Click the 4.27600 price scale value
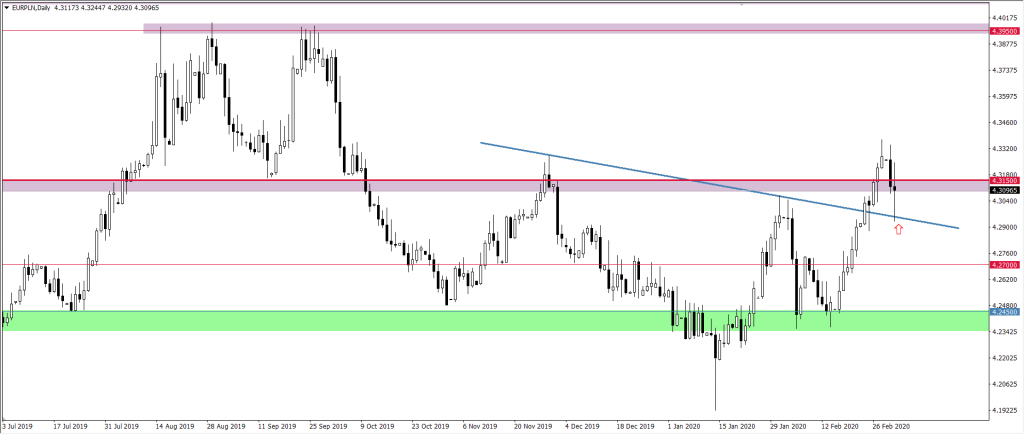The width and height of the screenshot is (1024, 434). pos(1006,253)
